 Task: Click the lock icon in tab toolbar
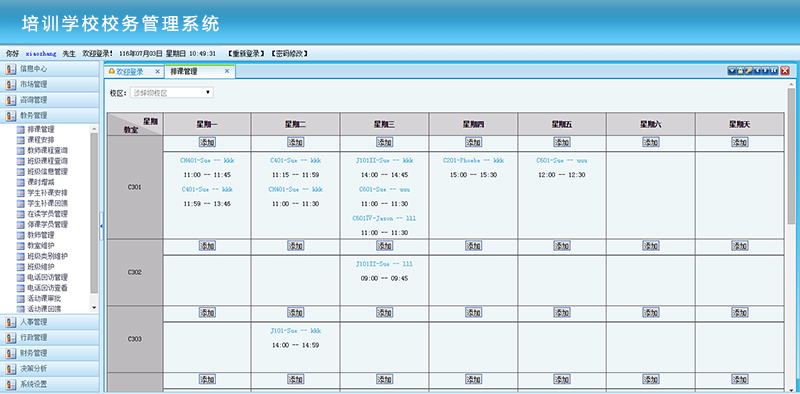[x=740, y=70]
